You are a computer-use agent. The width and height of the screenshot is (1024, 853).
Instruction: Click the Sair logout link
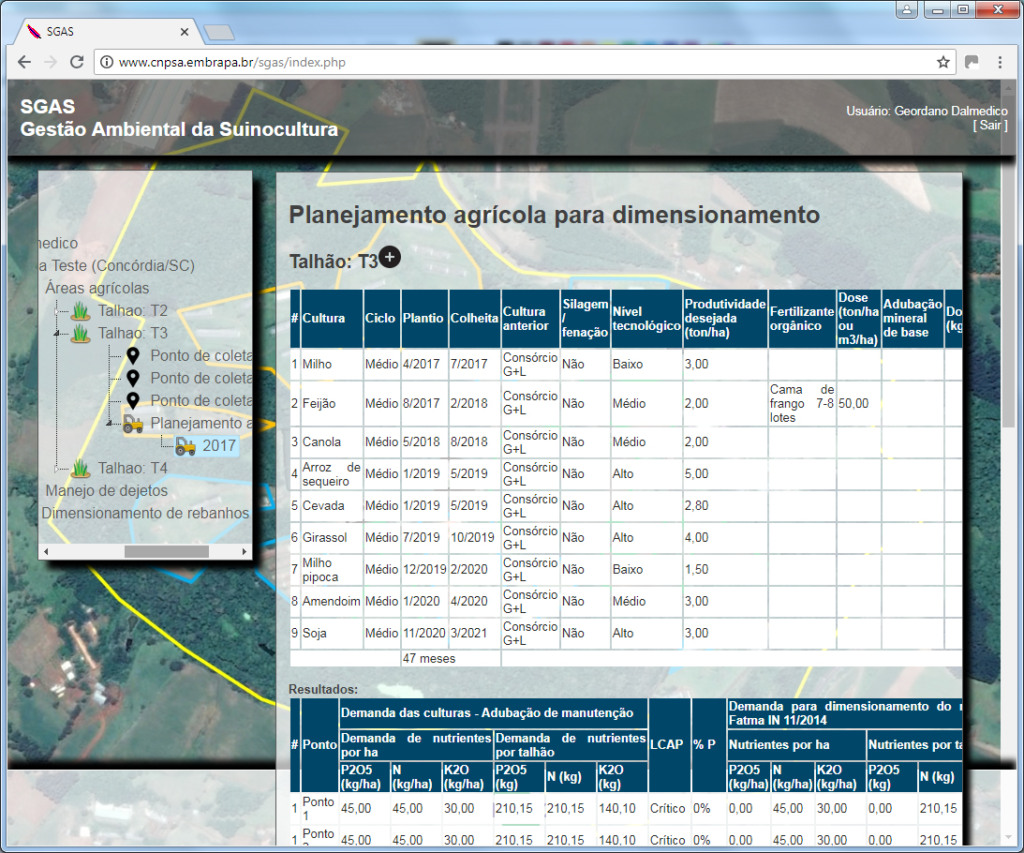(x=990, y=125)
